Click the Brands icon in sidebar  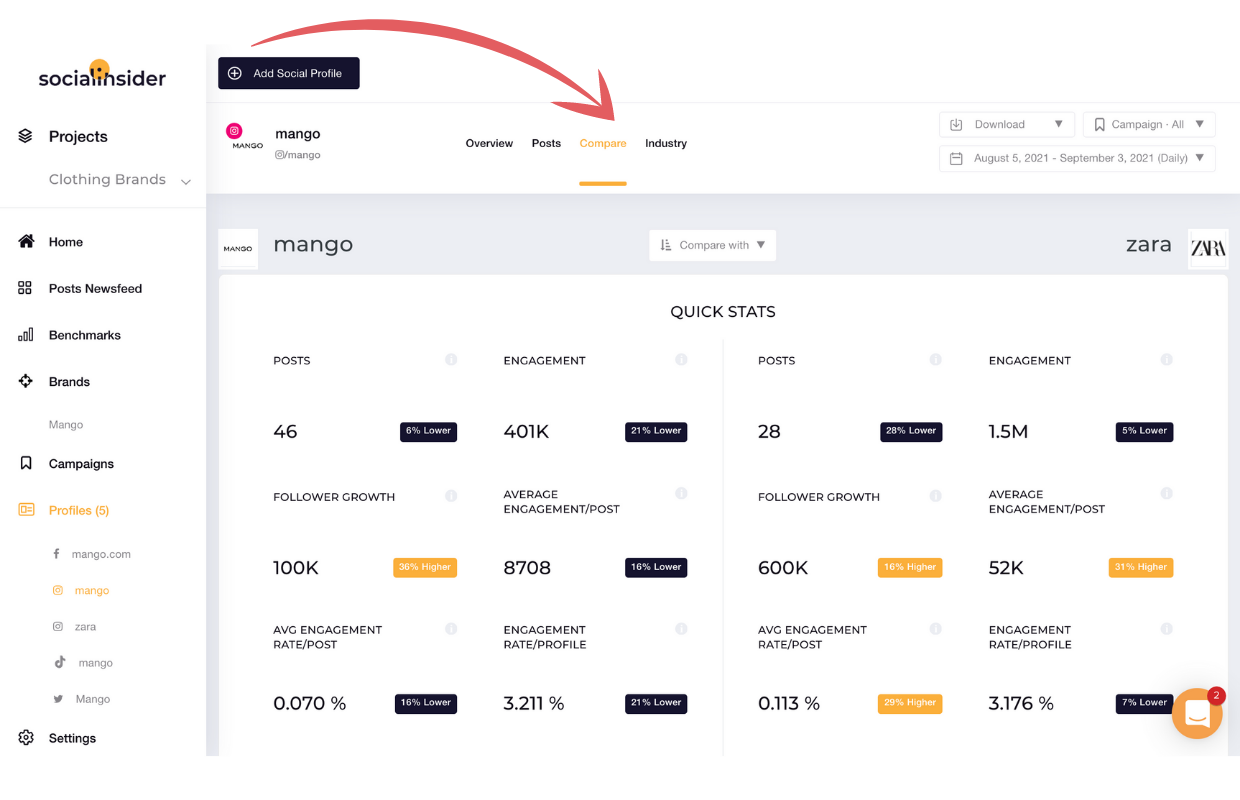point(26,381)
